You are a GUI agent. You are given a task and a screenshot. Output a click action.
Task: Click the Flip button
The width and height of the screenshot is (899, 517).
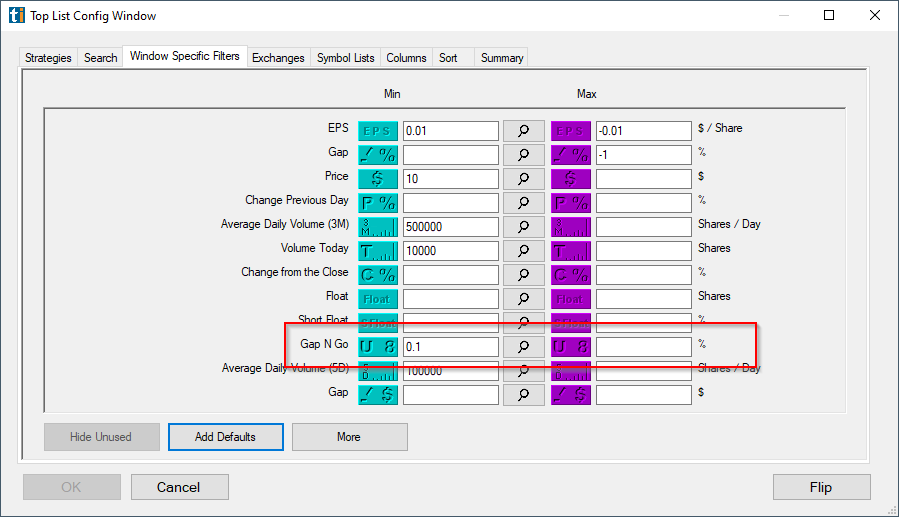point(821,487)
